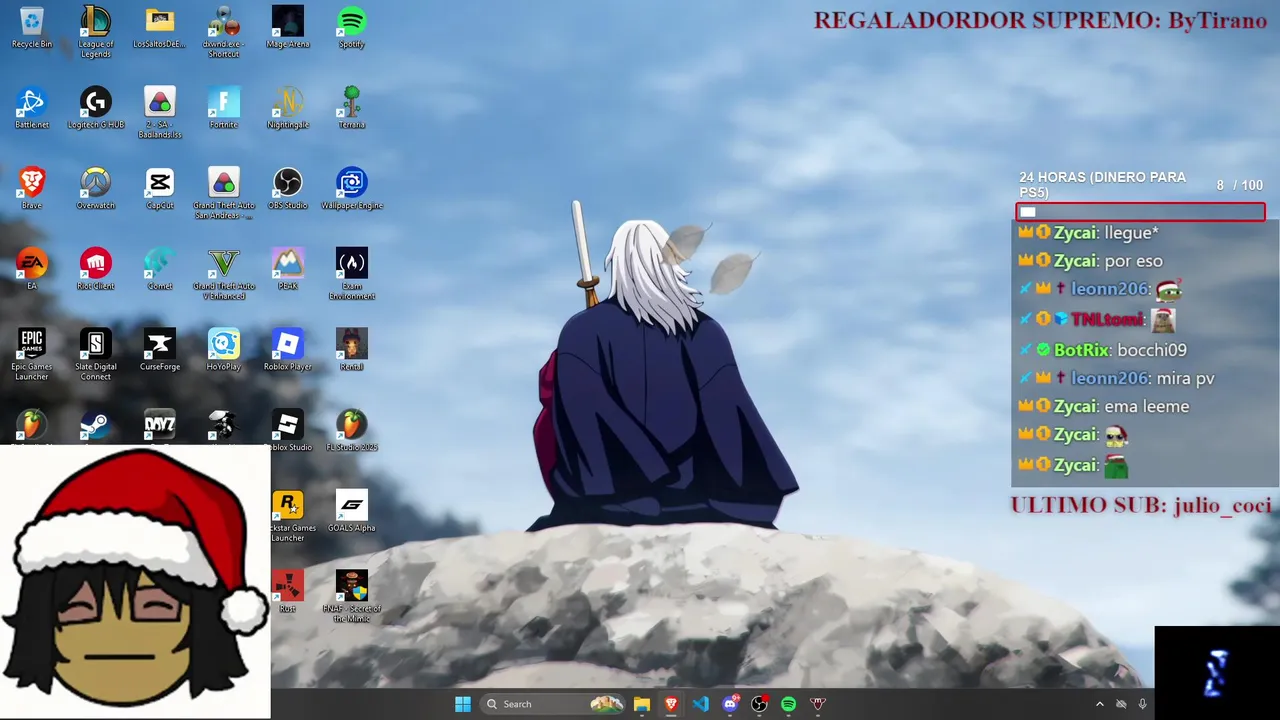Click the 24 HORAS goal progress bar
The width and height of the screenshot is (1280, 720).
tap(1141, 212)
